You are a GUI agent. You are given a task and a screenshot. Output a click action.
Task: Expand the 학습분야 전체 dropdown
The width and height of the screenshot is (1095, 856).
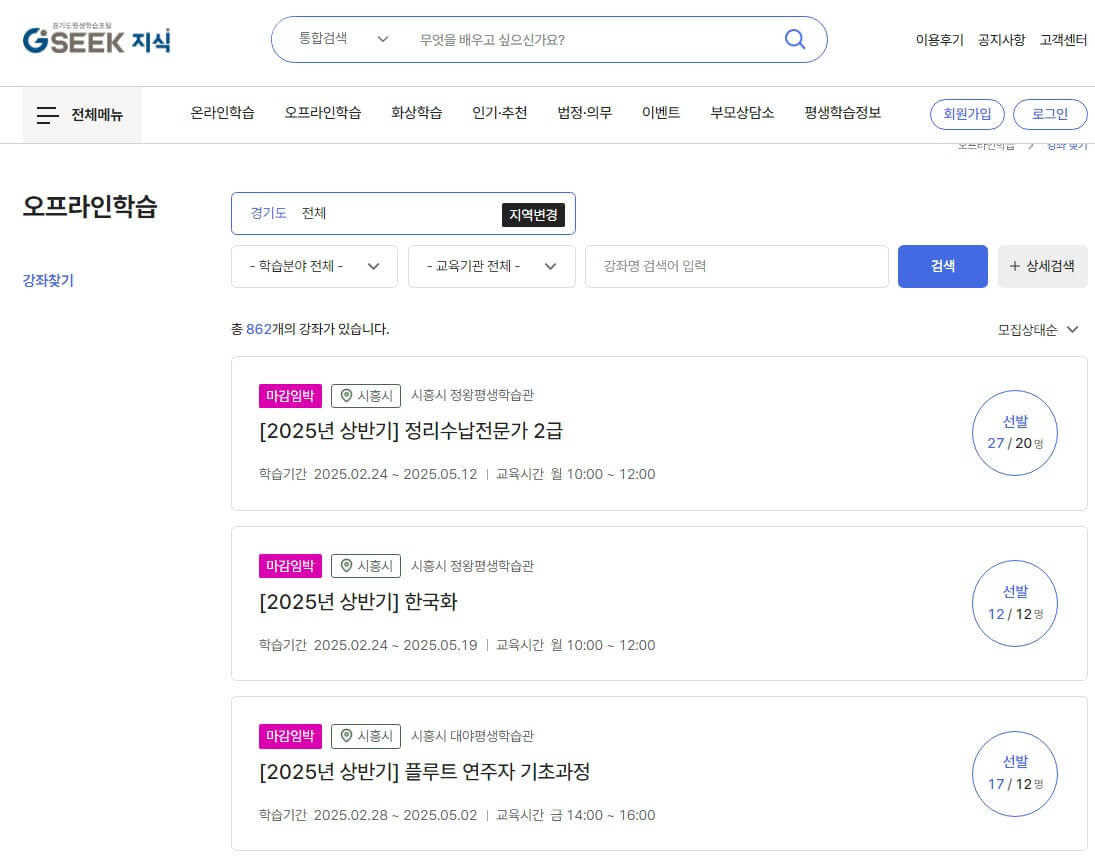pos(313,266)
